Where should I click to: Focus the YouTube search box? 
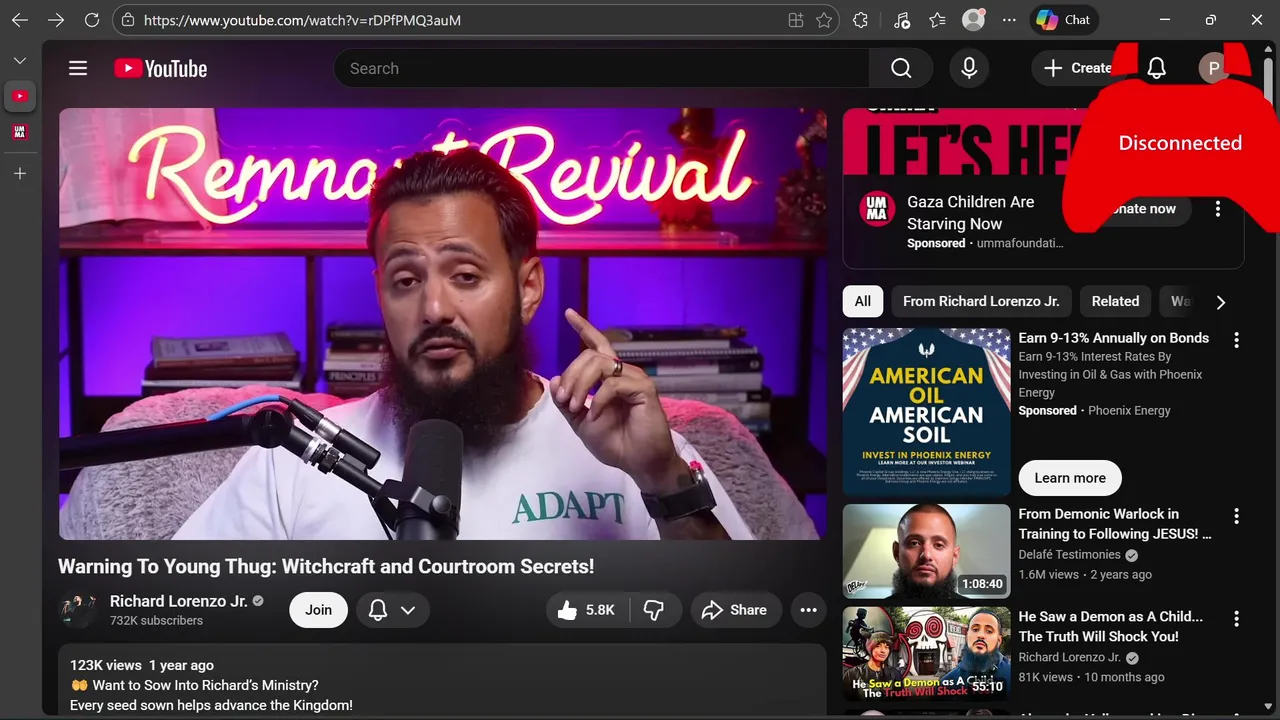601,68
